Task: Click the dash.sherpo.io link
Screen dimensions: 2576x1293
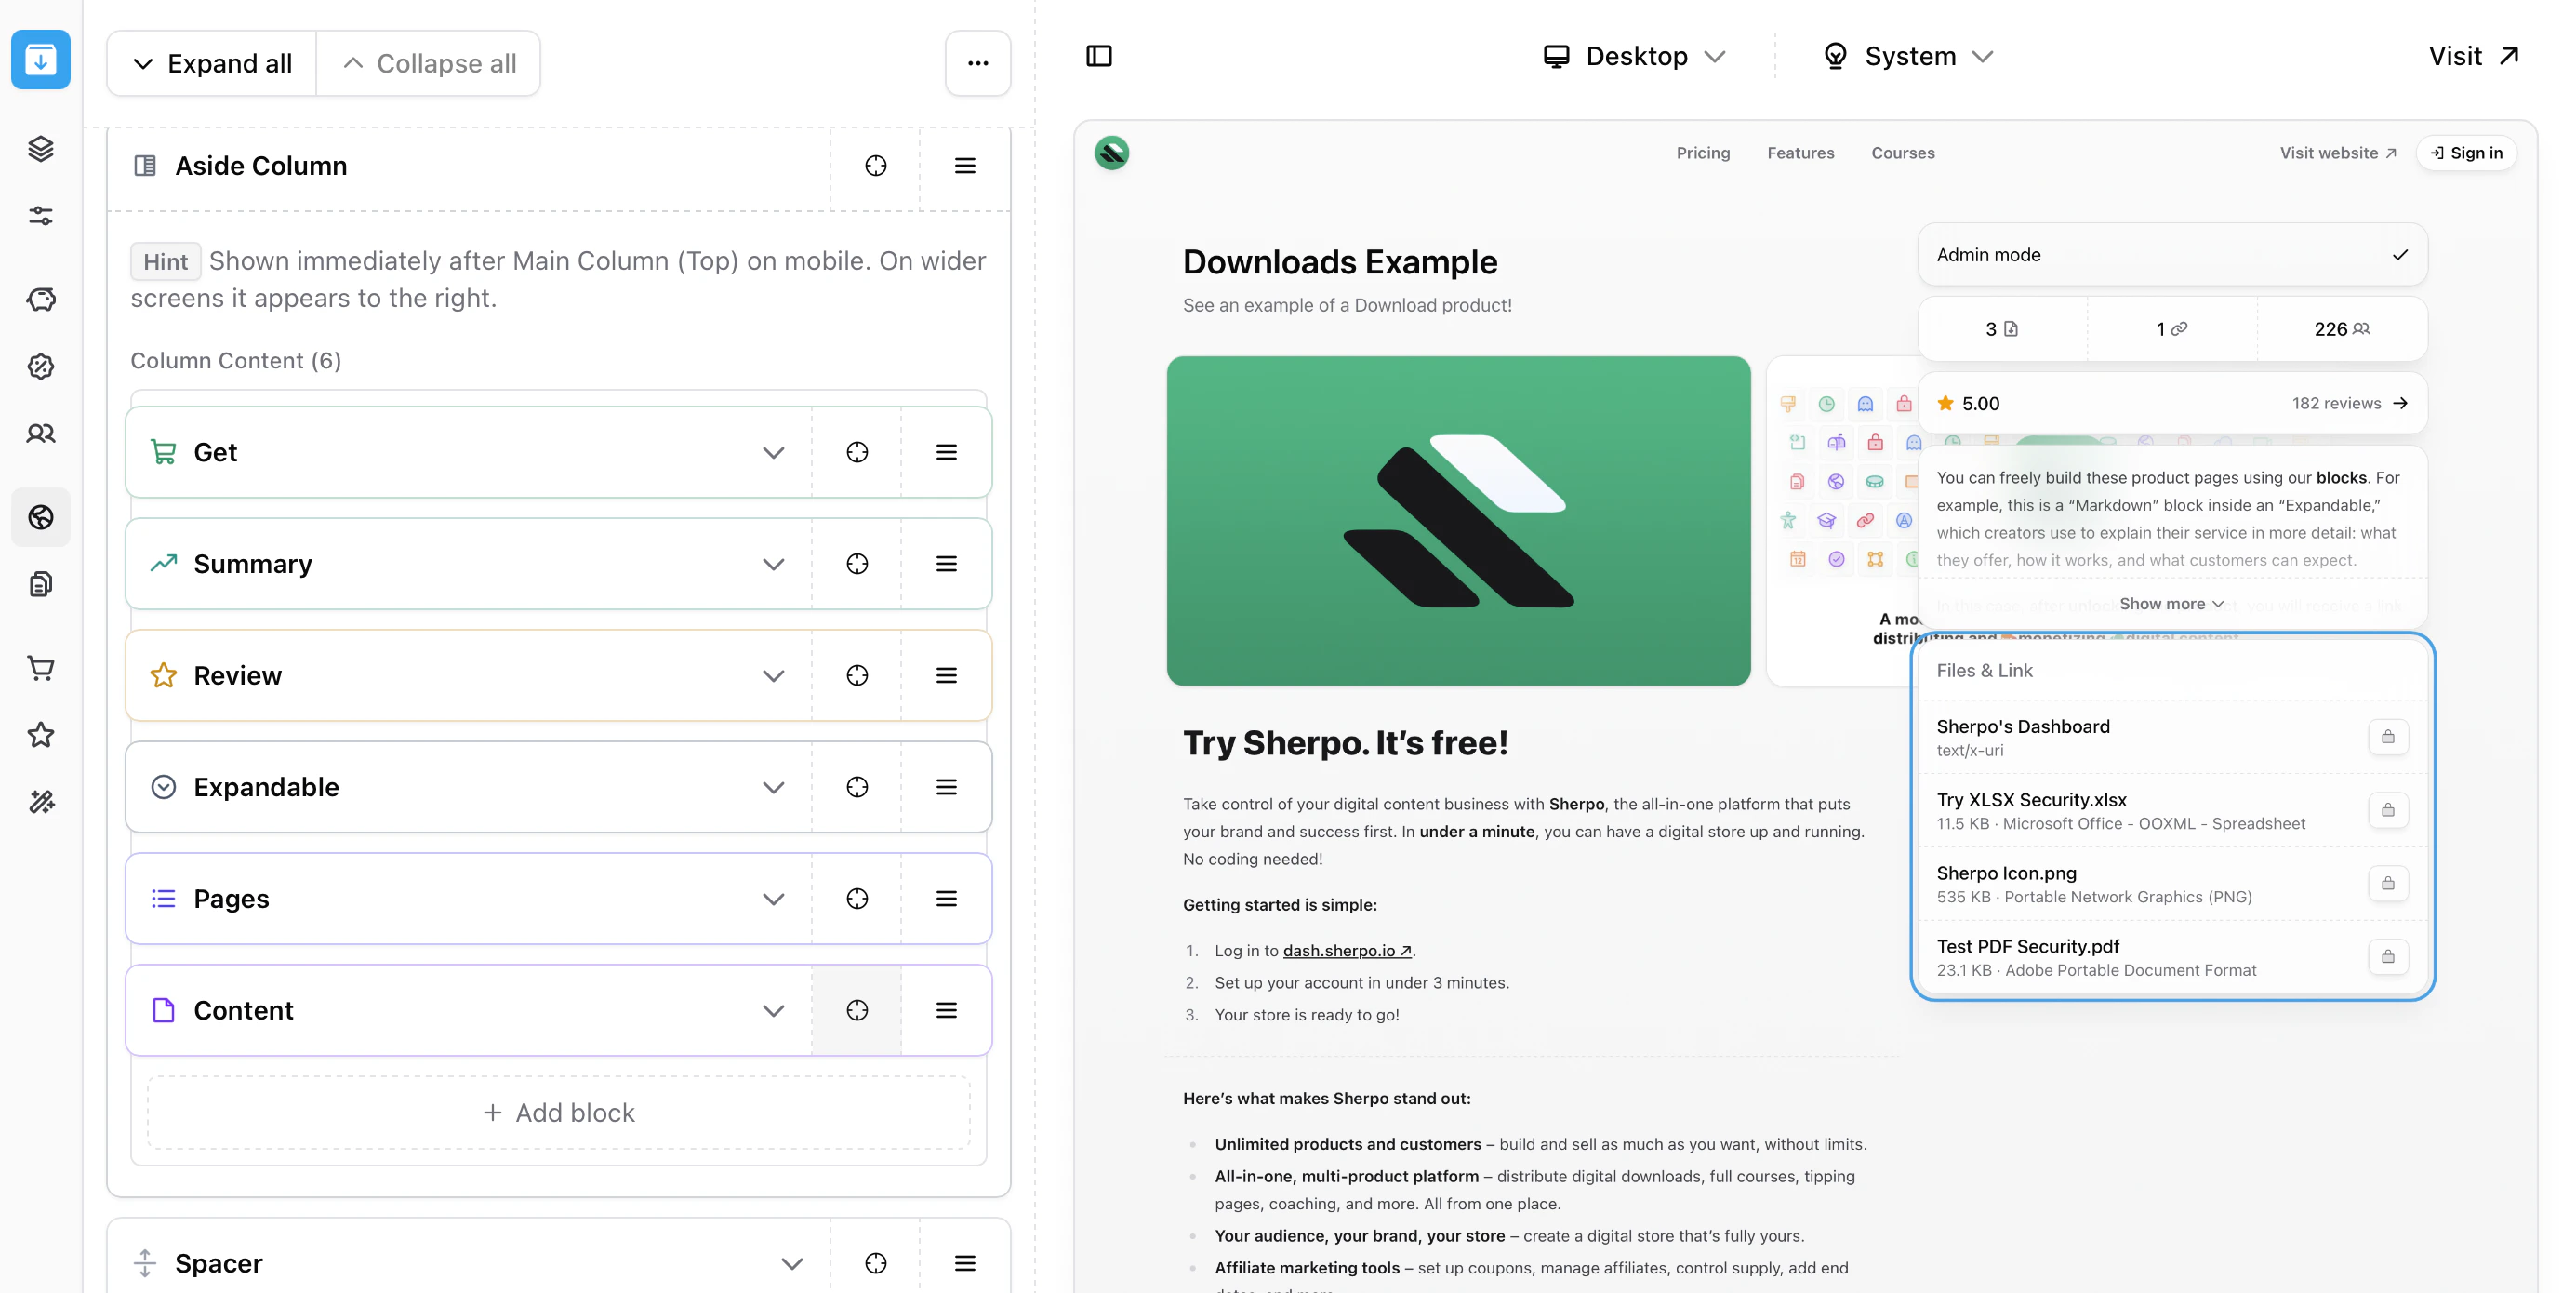Action: click(1346, 950)
